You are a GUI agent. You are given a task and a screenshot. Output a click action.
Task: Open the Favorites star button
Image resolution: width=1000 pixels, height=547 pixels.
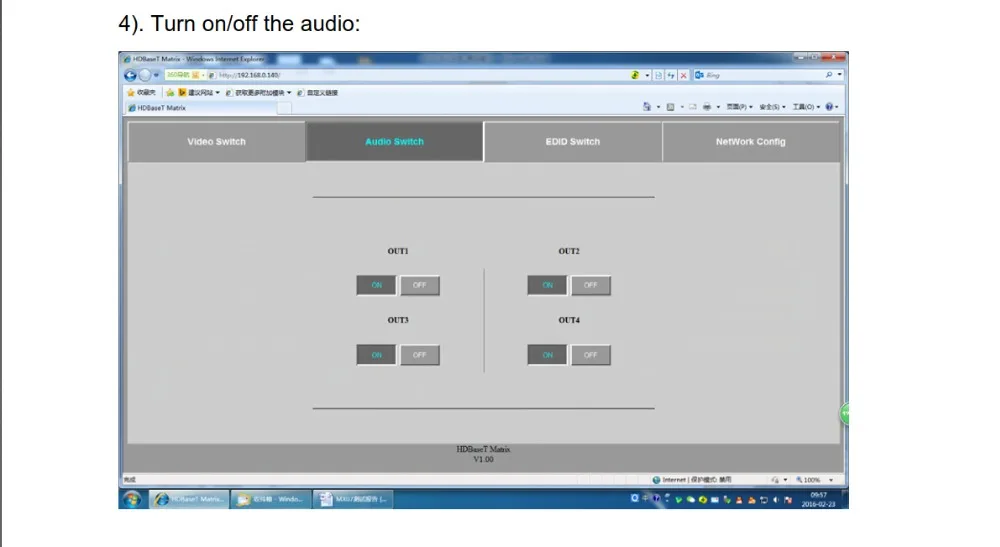tap(141, 92)
